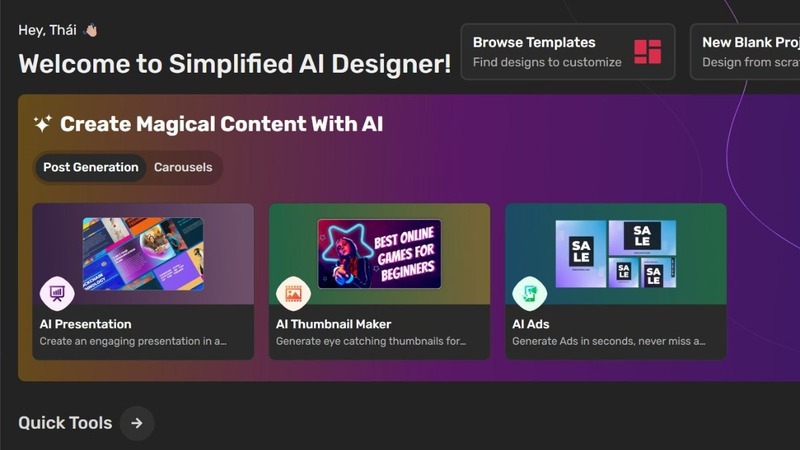Click the waving hand emoji after Thái
The image size is (800, 450).
[91, 31]
